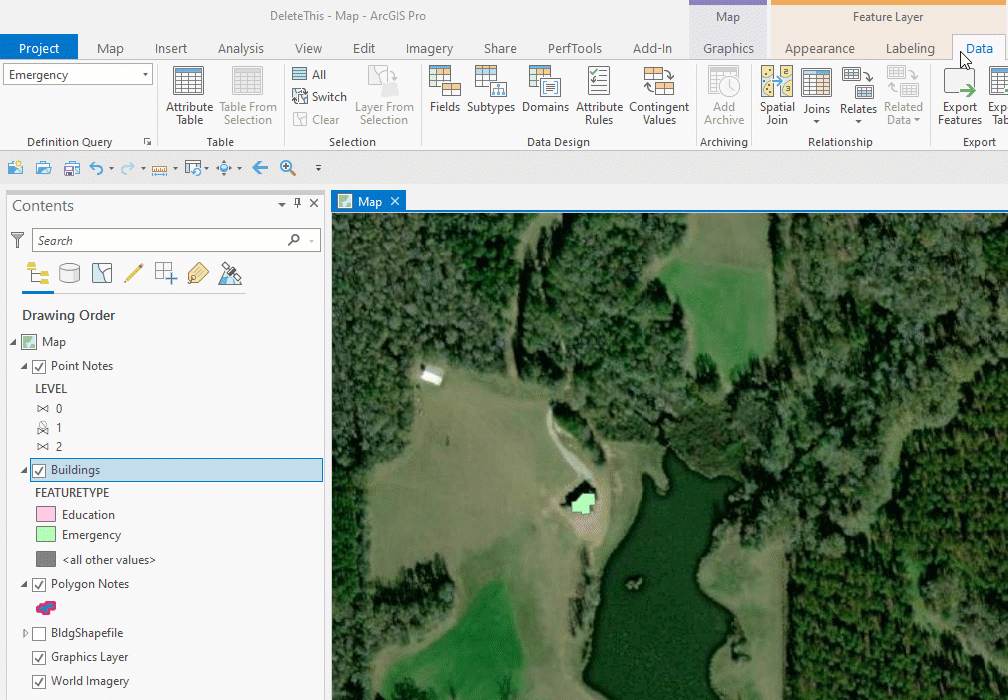Viewport: 1008px width, 700px height.
Task: Open the Emergency definition query dropdown
Action: tap(145, 75)
